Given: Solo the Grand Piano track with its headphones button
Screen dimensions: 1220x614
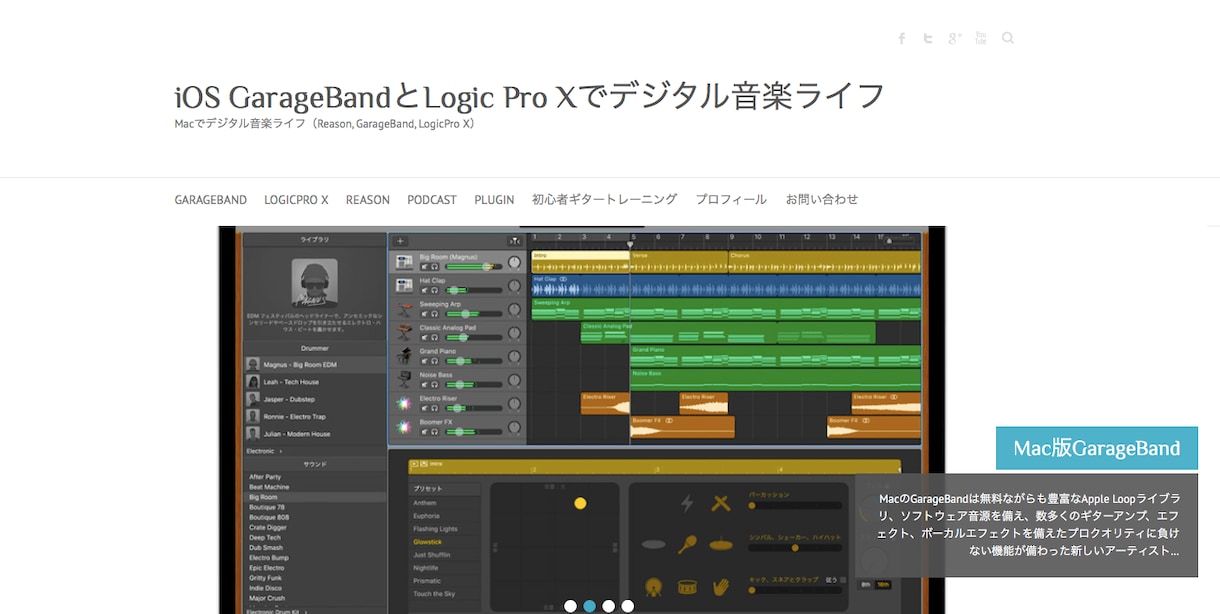Looking at the screenshot, I should coord(435,361).
